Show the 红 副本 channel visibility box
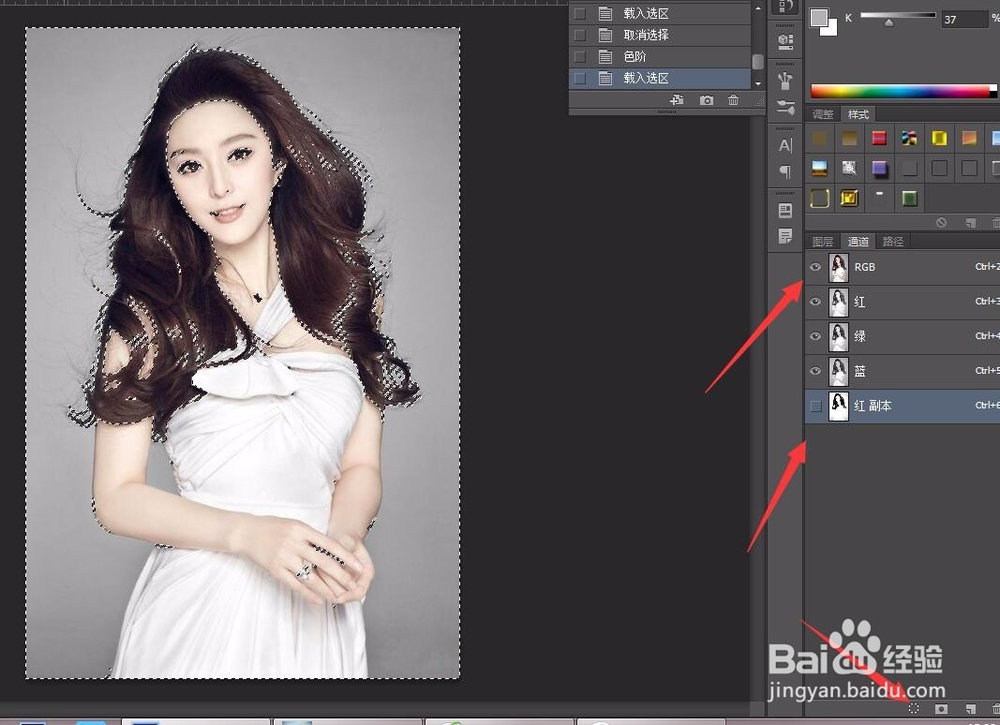Viewport: 1000px width, 725px height. point(816,406)
